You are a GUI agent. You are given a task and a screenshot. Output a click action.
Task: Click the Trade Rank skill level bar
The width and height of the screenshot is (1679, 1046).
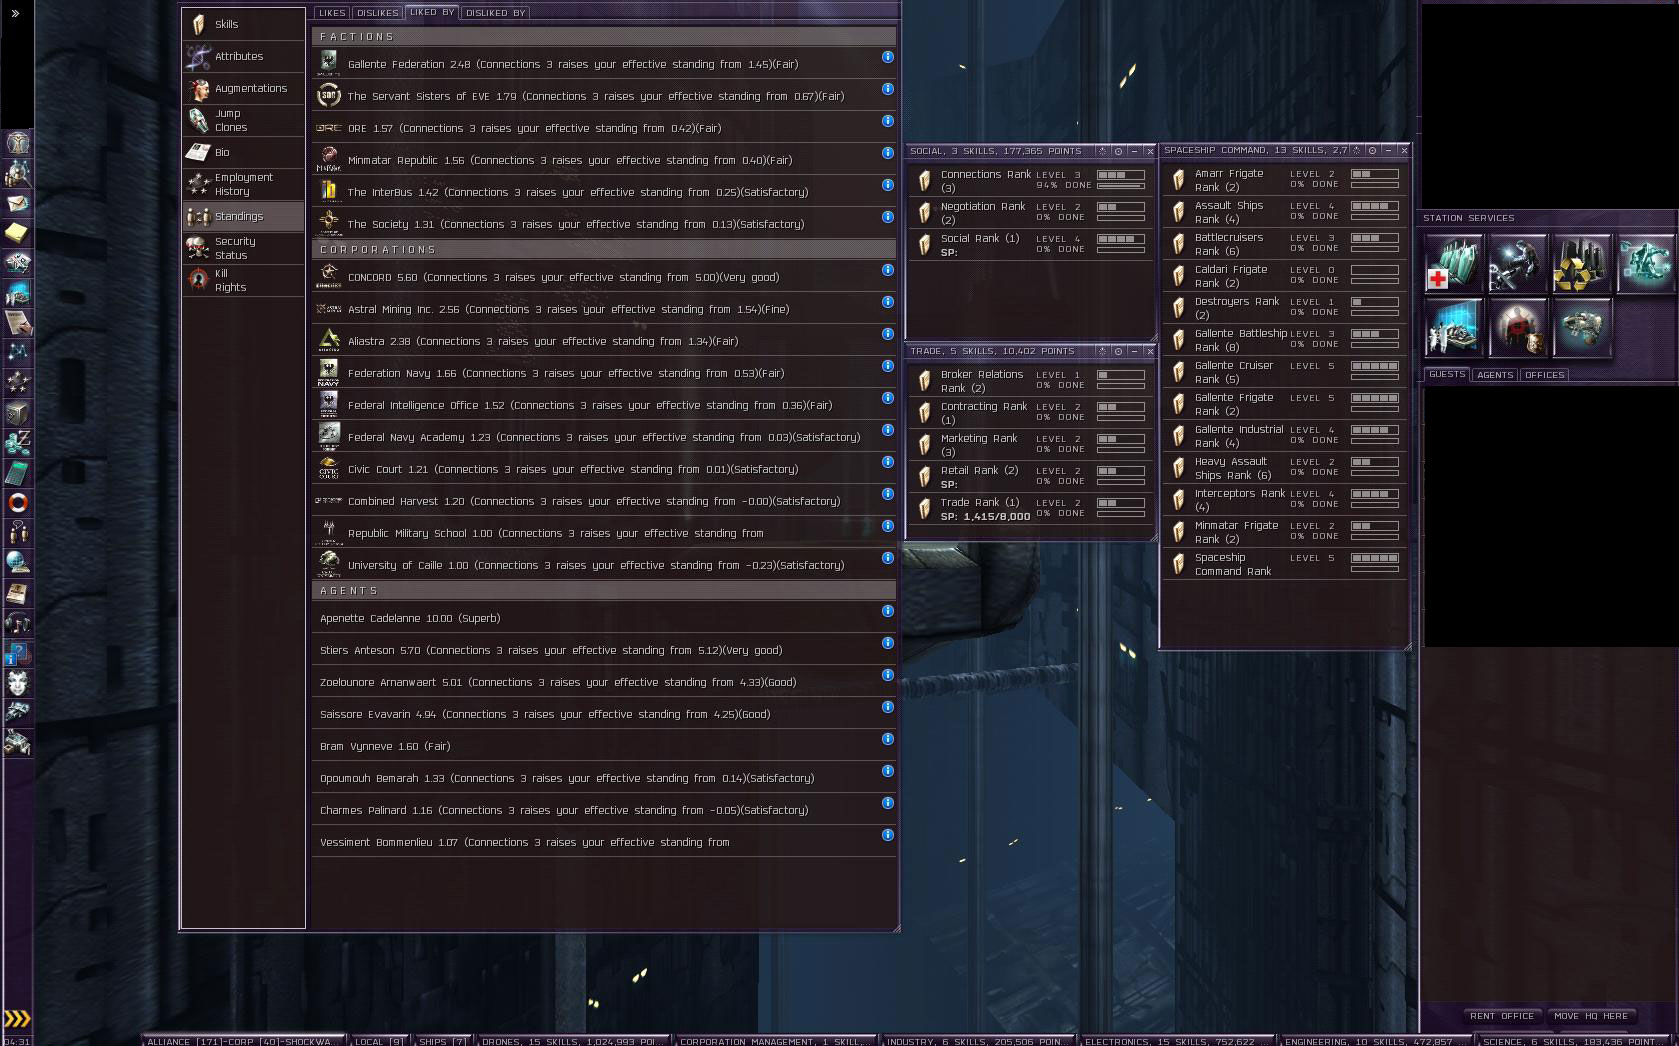point(1121,503)
